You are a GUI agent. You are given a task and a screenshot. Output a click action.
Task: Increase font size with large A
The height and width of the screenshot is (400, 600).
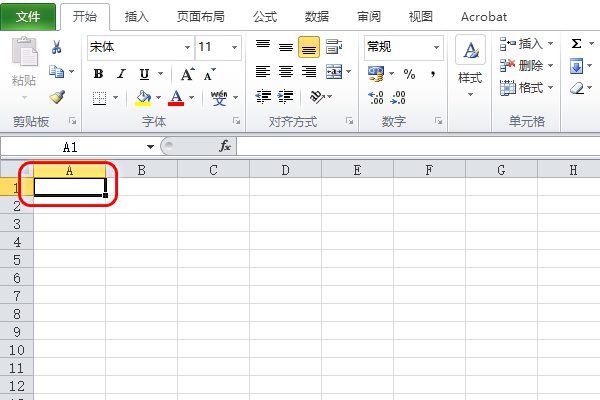[188, 74]
